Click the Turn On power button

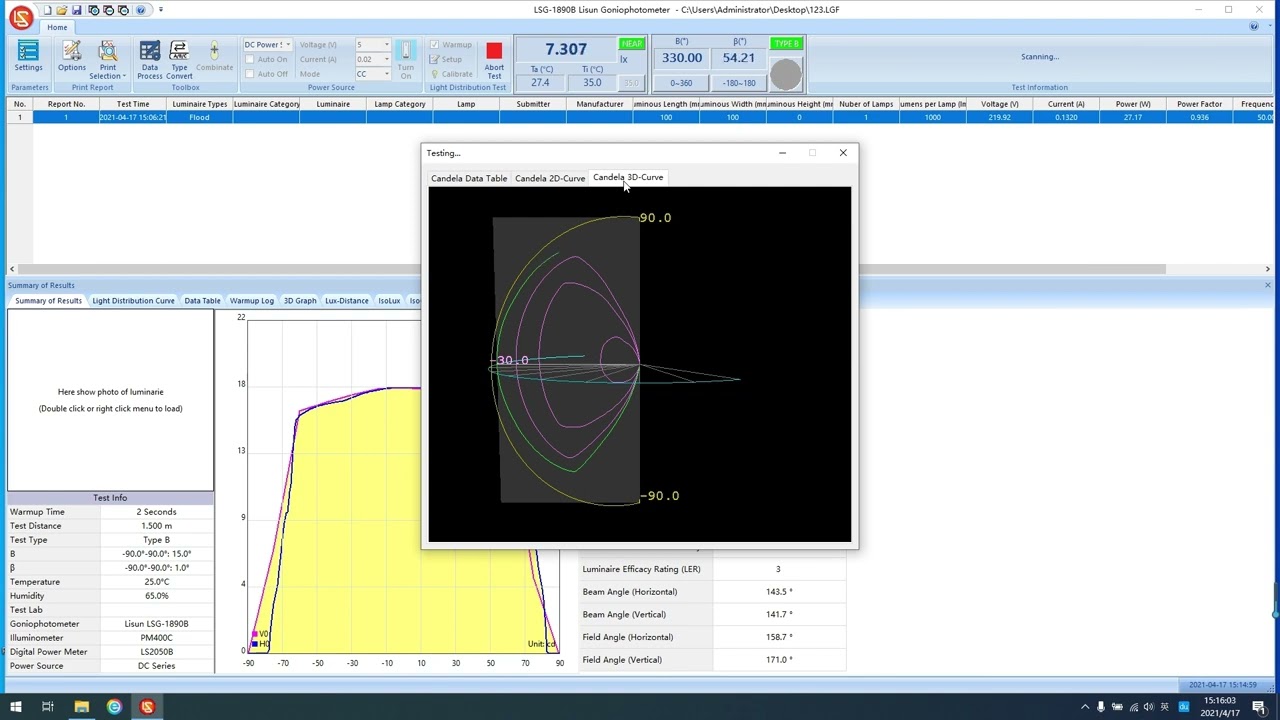point(405,60)
